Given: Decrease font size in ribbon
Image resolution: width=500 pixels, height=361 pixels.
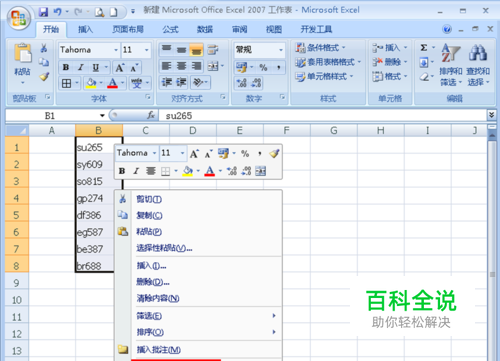Looking at the screenshot, I should 134,68.
